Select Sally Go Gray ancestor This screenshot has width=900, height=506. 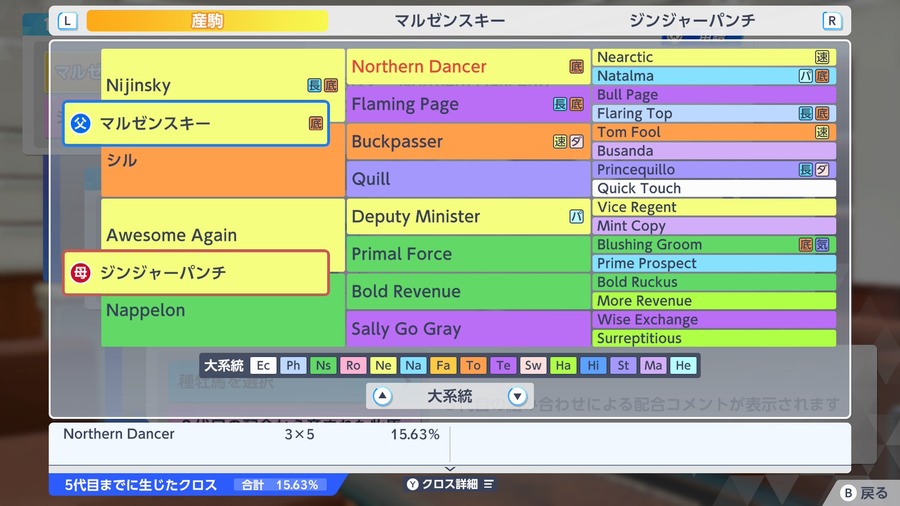click(x=468, y=329)
